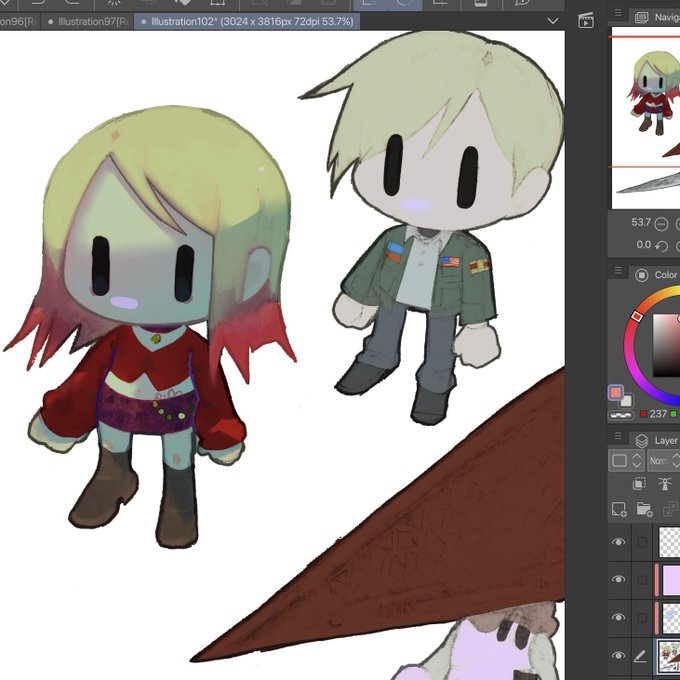This screenshot has width=680, height=680.
Task: Check the box beside lavender layer
Action: 642,580
